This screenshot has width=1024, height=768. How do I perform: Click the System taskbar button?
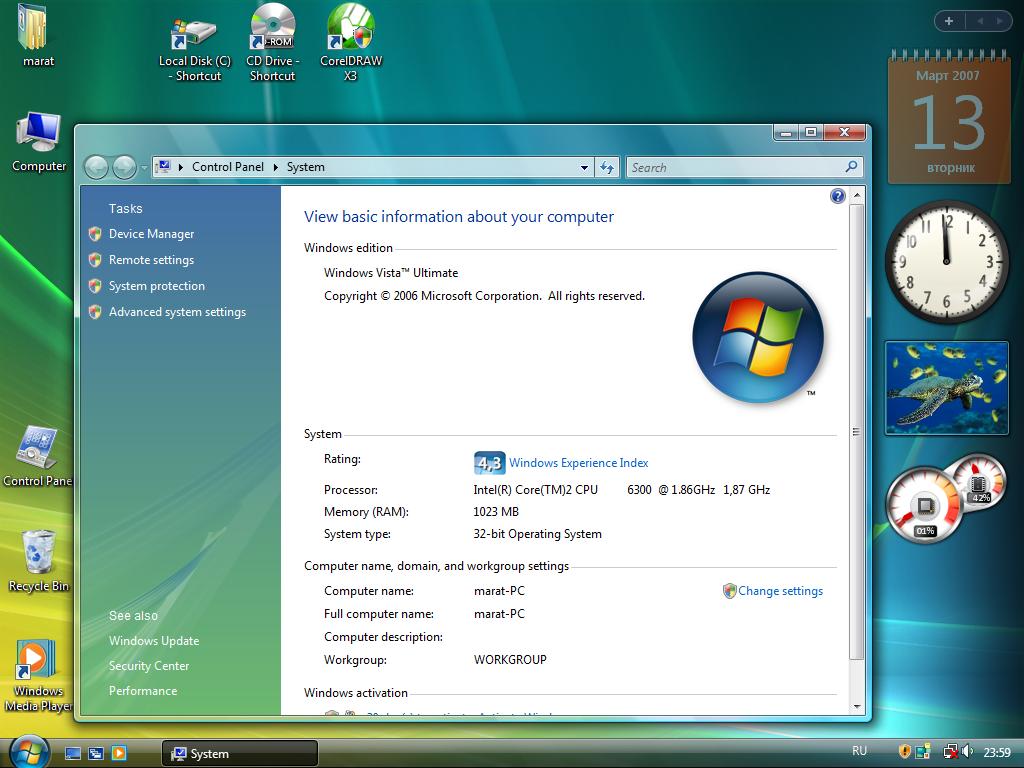[x=239, y=754]
